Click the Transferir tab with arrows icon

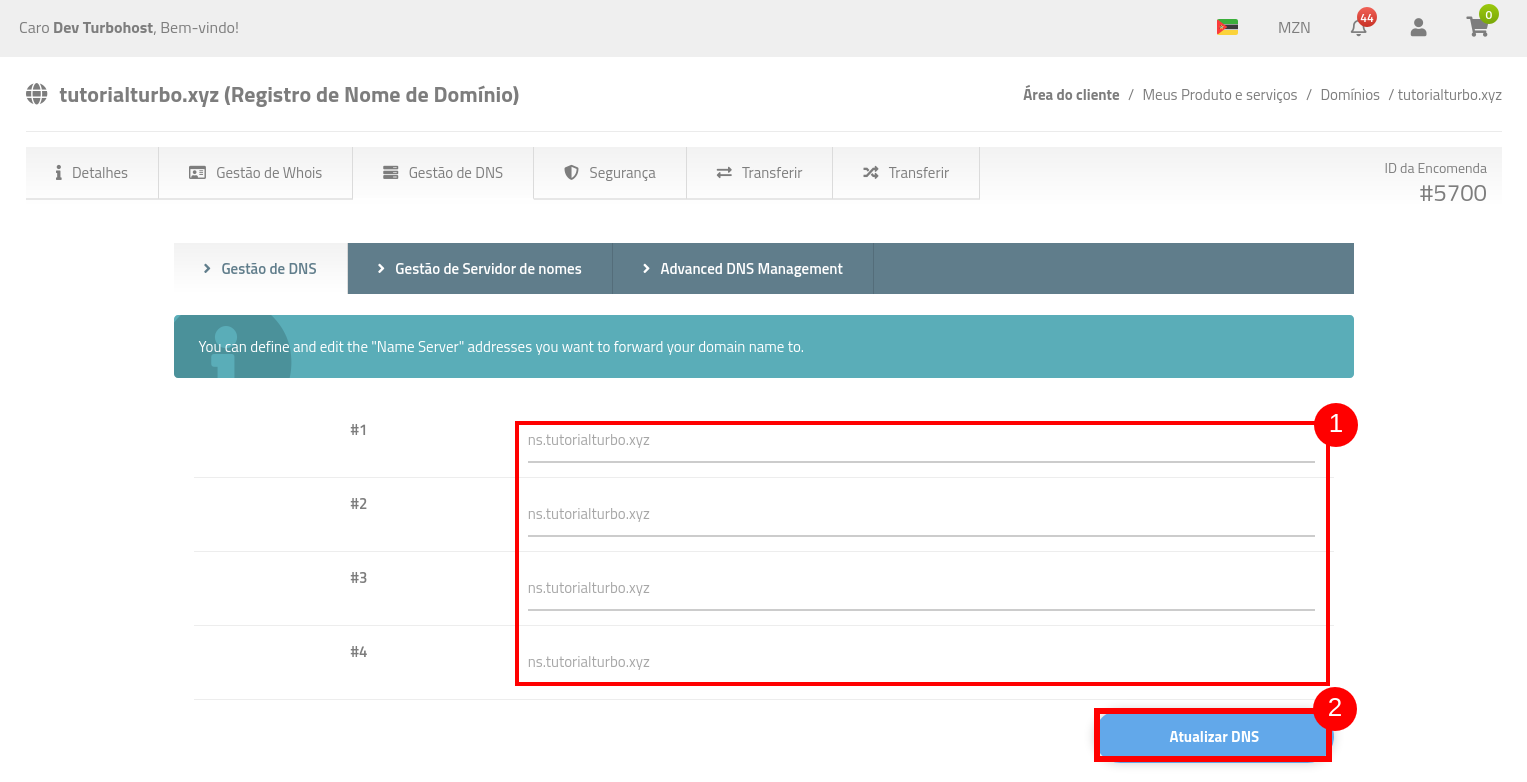pyautogui.click(x=760, y=173)
